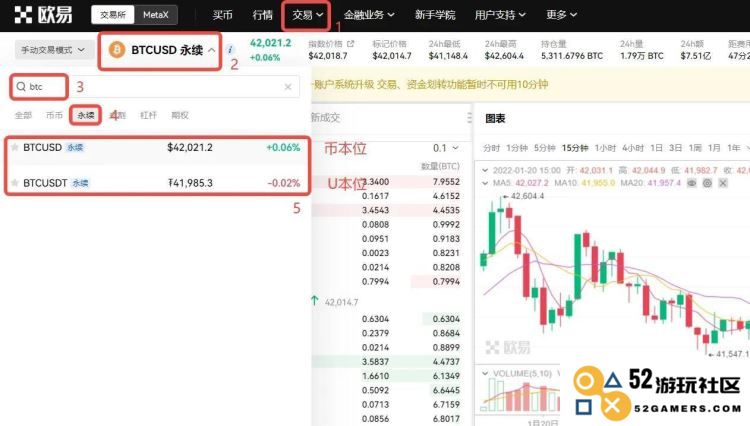Screen dimensions: 750x426
Task: Choose the BTCUSD 永续 row
Action: point(157,148)
